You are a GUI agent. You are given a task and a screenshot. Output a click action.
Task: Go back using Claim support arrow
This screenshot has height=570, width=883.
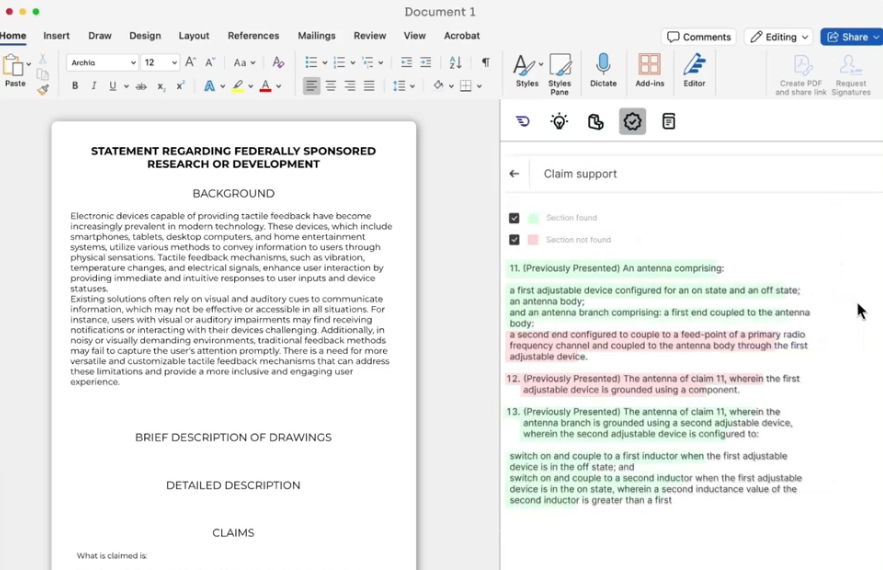(514, 174)
